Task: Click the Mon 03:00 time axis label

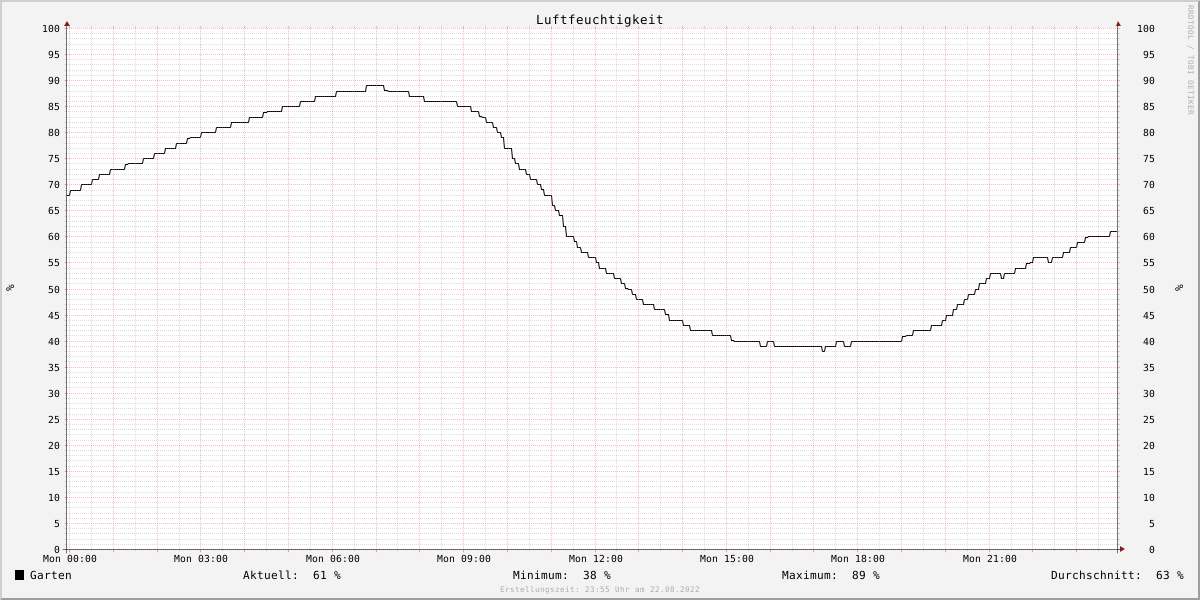Action: tap(201, 559)
